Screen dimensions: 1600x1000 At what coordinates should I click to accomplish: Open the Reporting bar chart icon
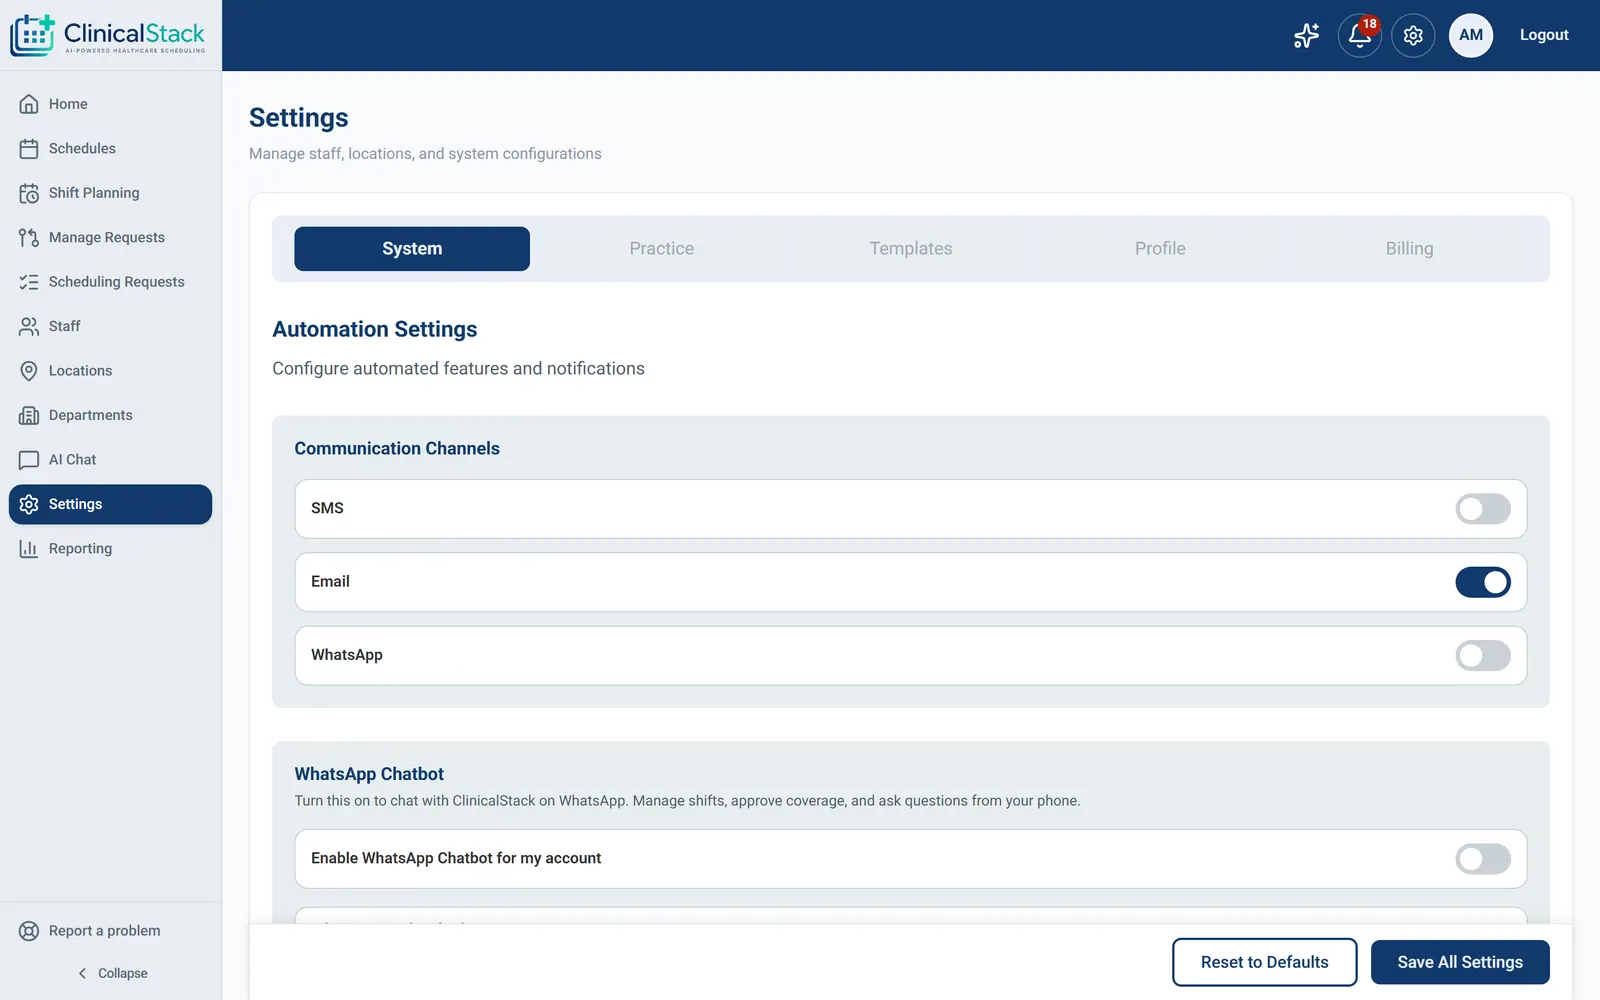(x=29, y=549)
